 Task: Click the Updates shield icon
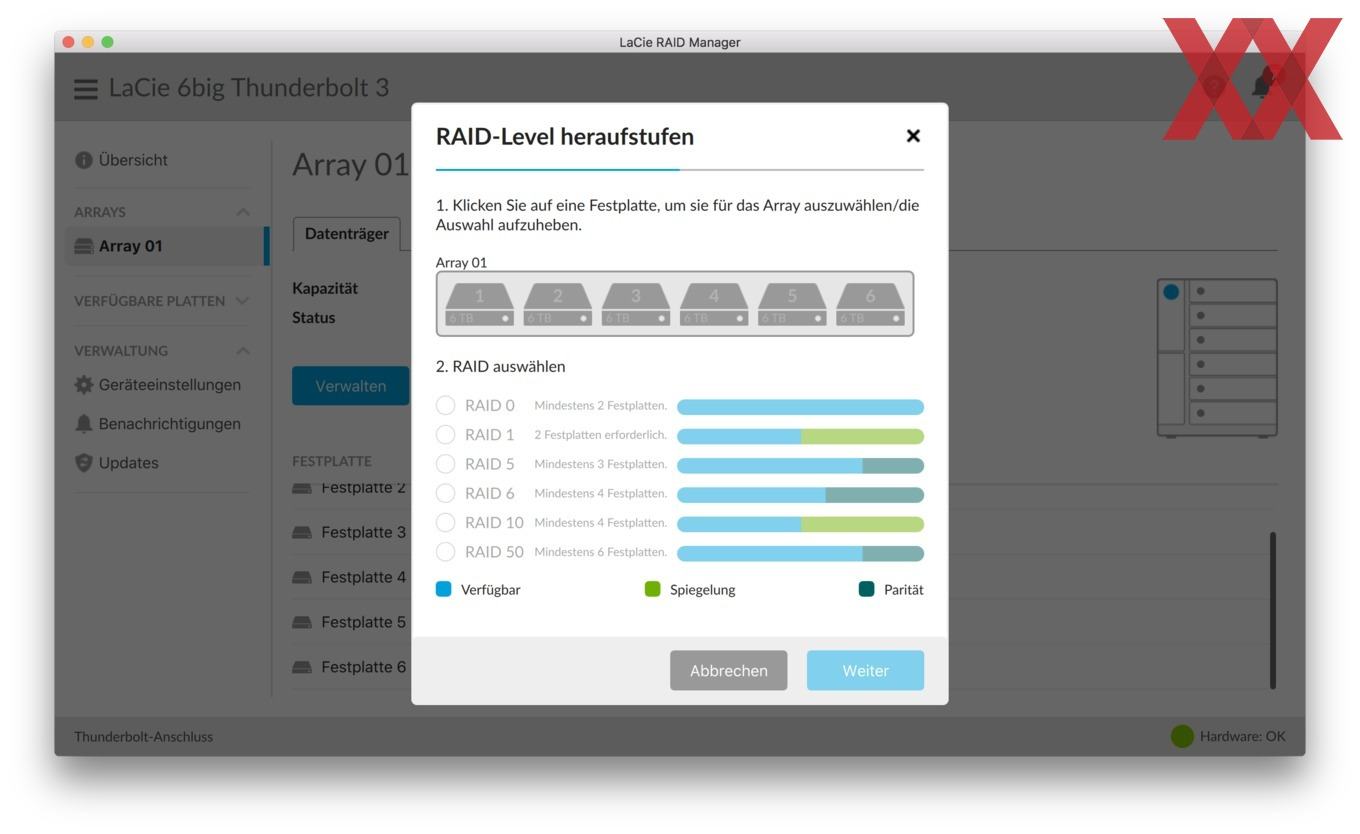tap(84, 463)
